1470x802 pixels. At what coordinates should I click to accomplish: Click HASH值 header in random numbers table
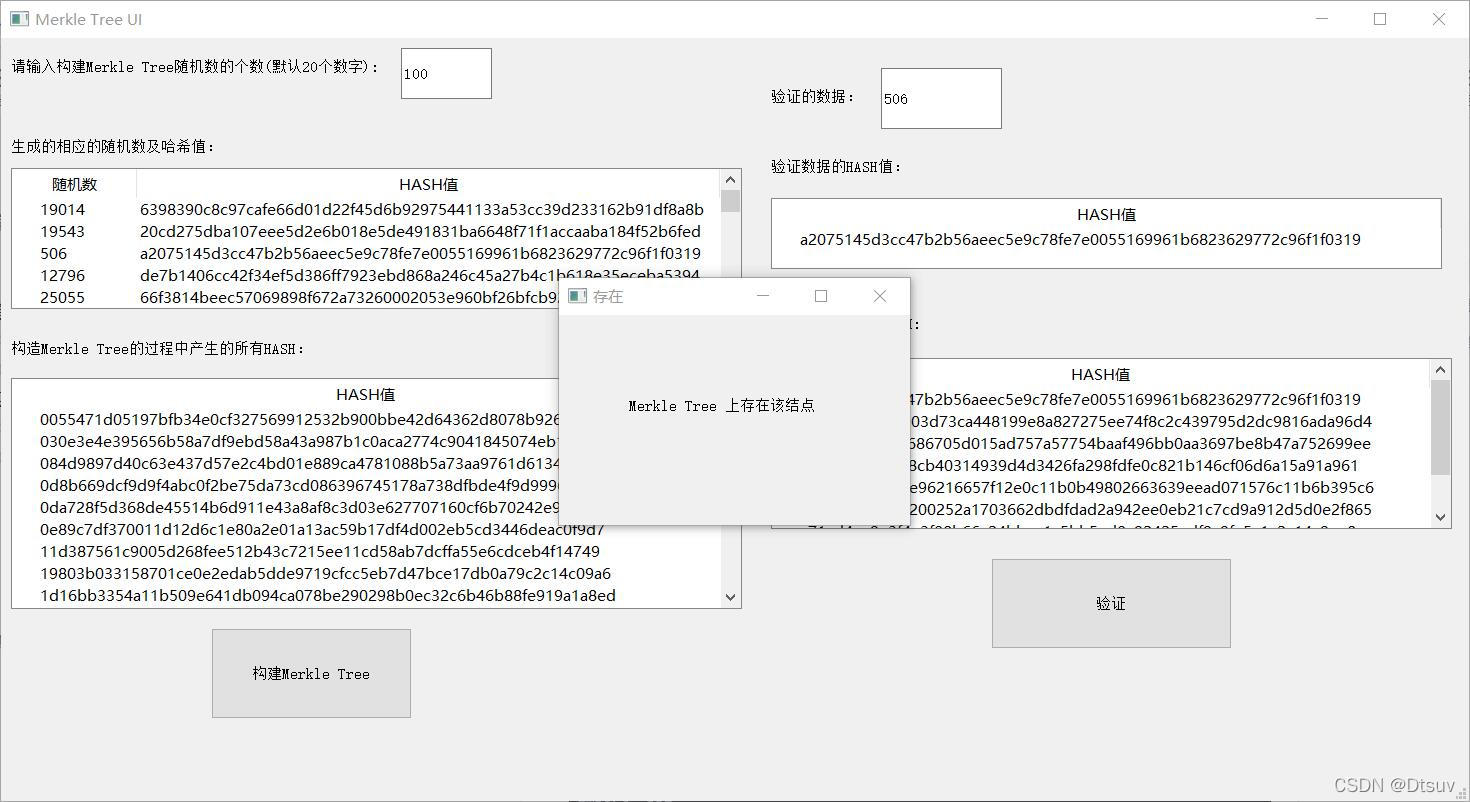point(429,184)
